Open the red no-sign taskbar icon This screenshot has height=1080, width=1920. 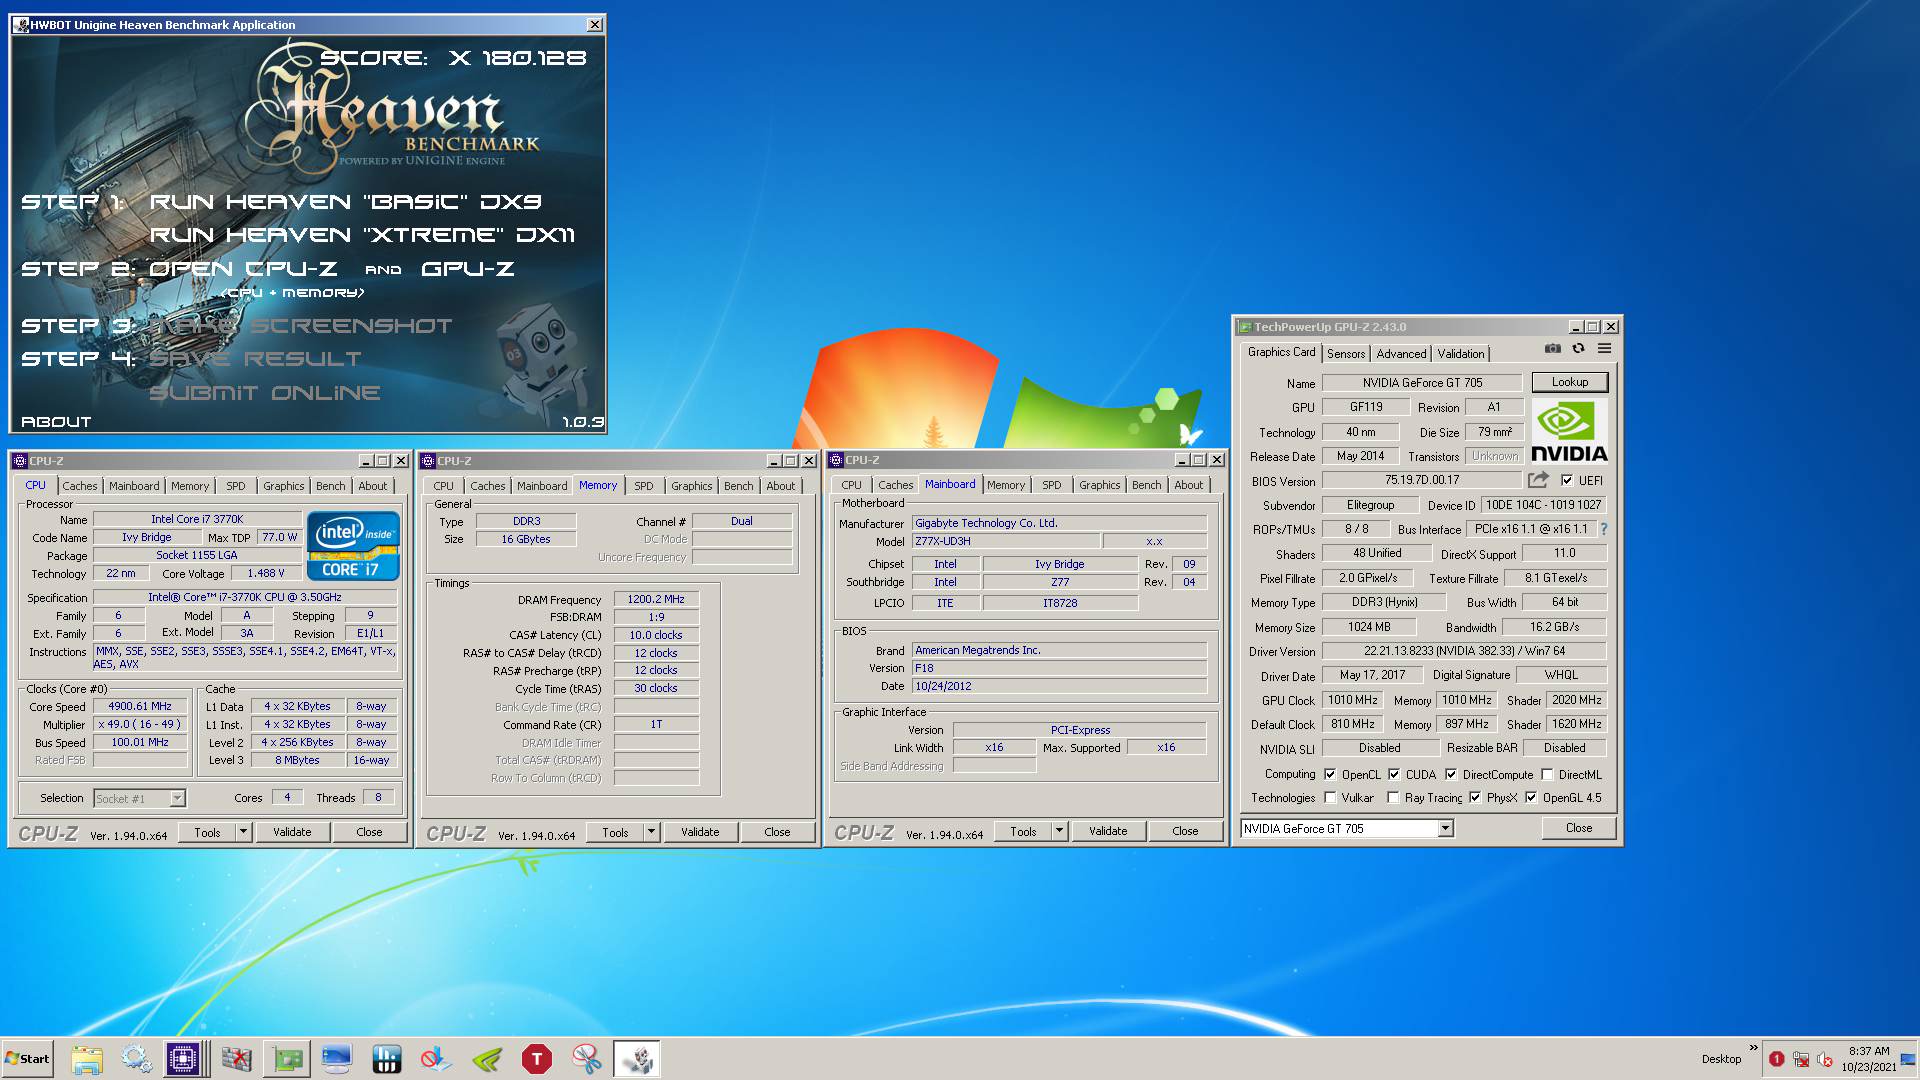[437, 1059]
